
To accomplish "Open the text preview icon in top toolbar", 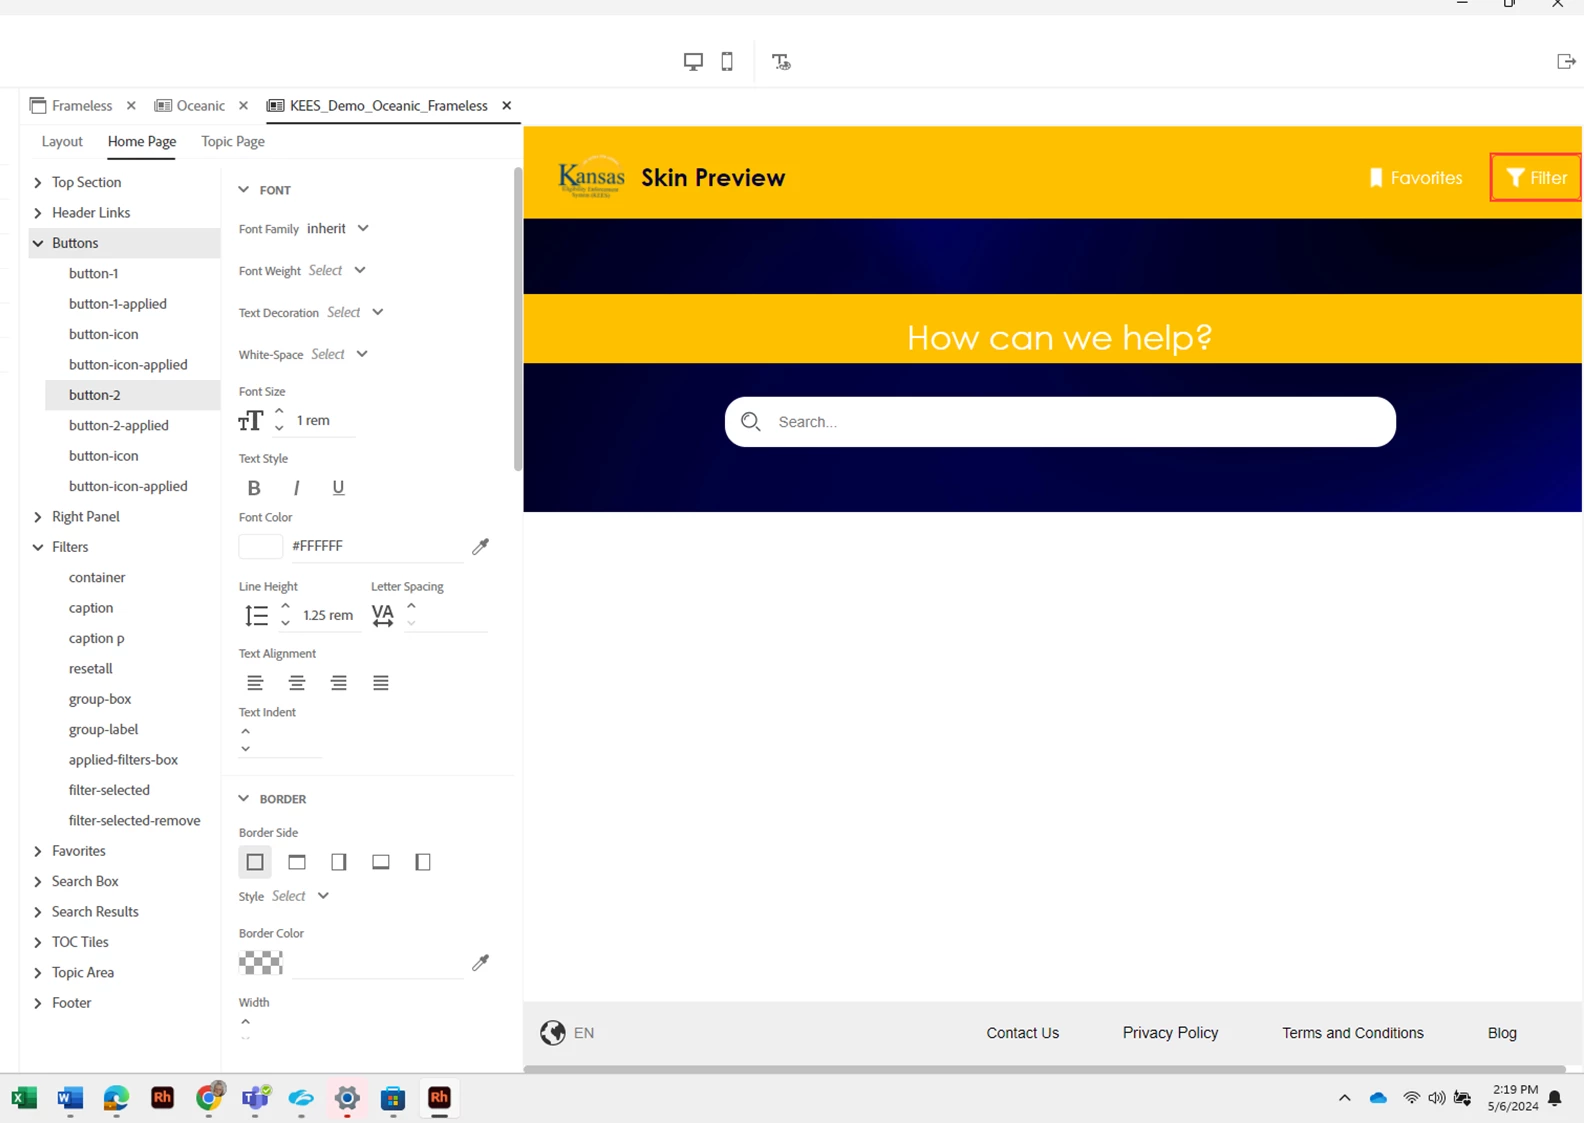I will [781, 62].
